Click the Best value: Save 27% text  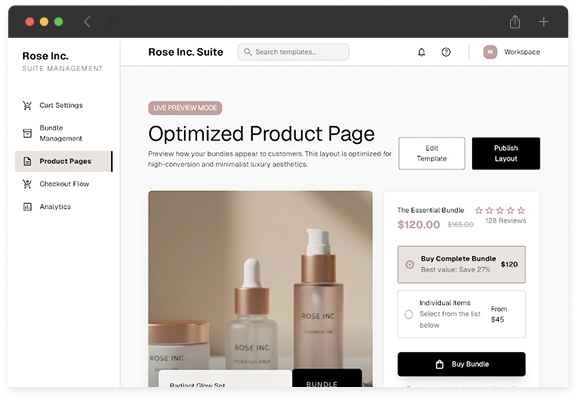pyautogui.click(x=455, y=270)
